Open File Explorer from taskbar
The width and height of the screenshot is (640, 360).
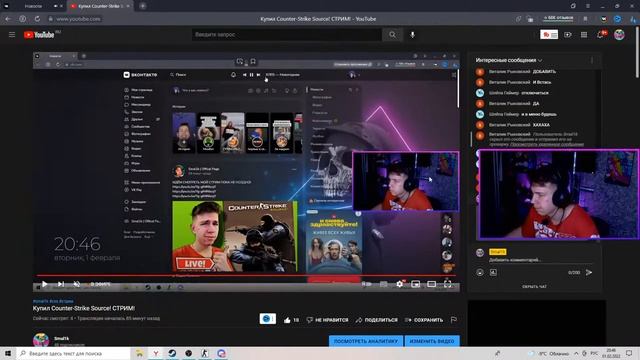[x=139, y=353]
